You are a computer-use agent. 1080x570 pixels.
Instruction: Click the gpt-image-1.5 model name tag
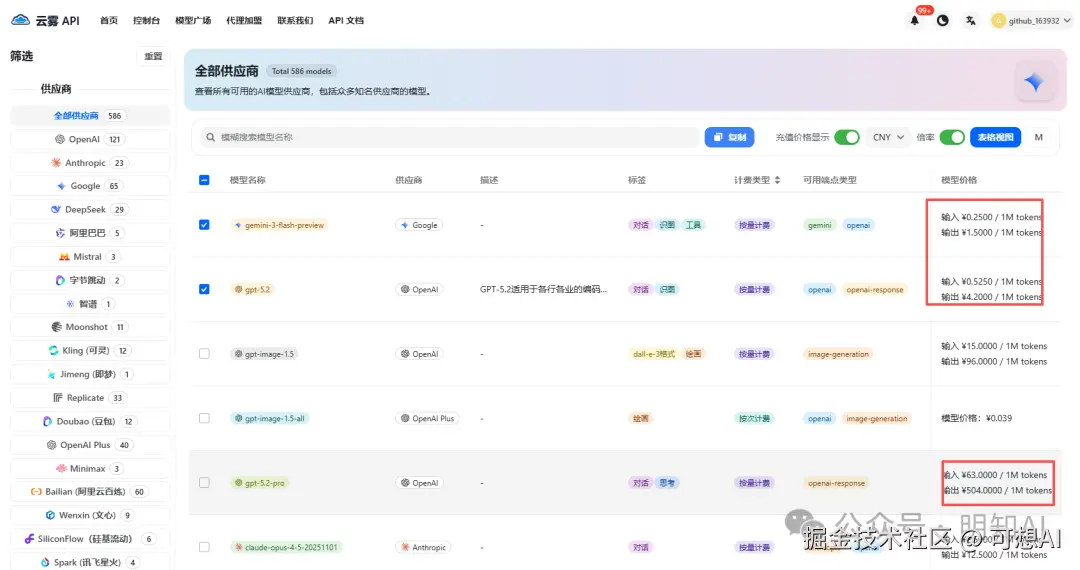coord(264,354)
